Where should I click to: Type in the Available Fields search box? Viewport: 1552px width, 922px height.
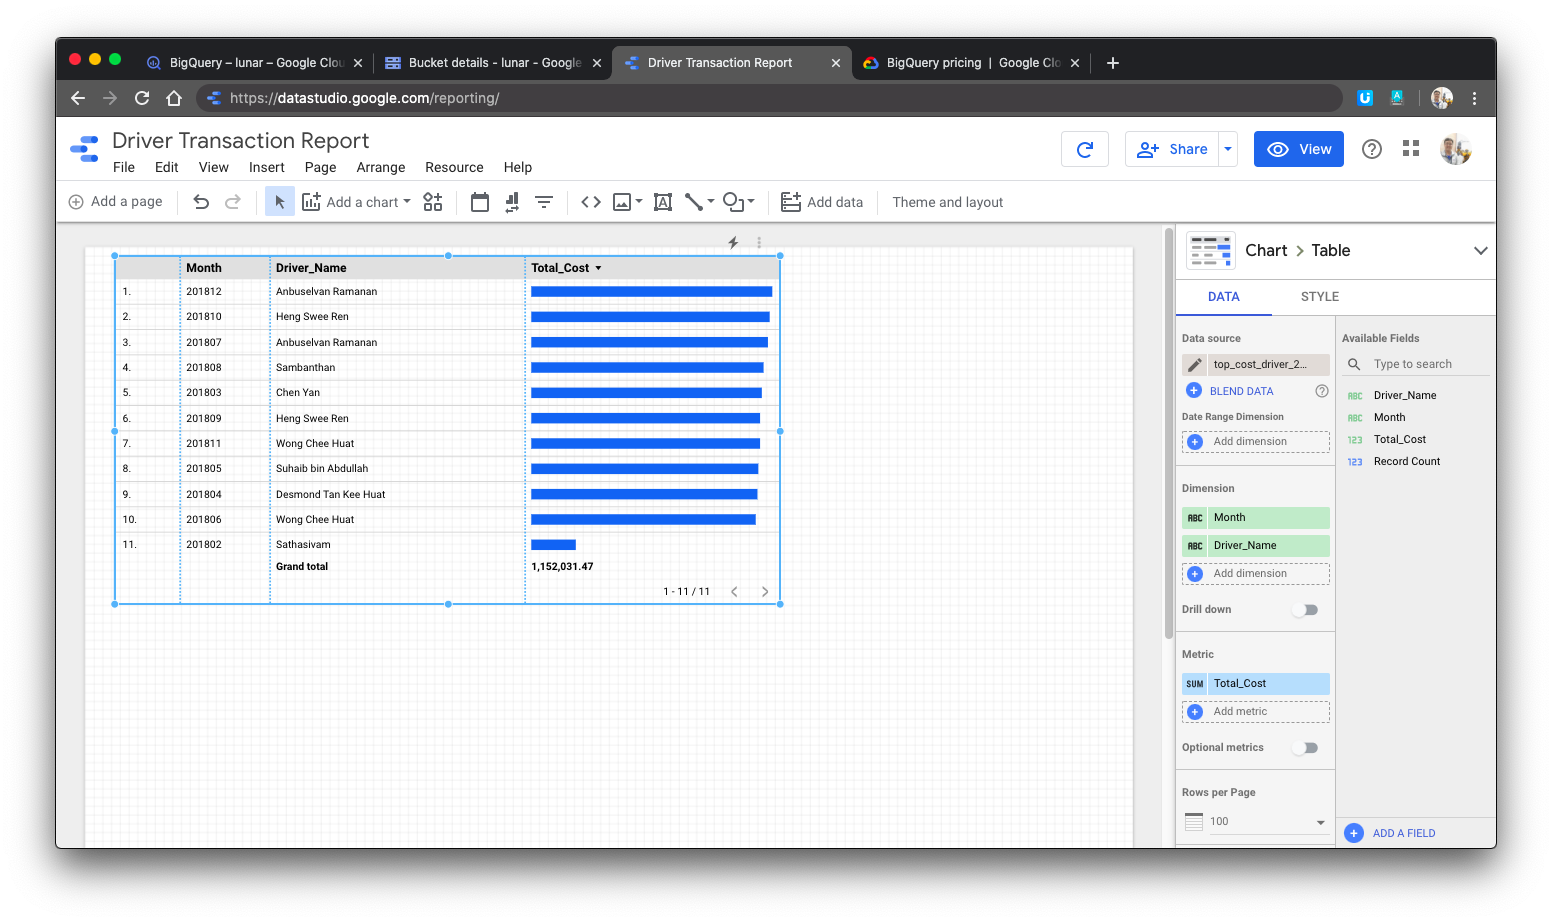1420,364
